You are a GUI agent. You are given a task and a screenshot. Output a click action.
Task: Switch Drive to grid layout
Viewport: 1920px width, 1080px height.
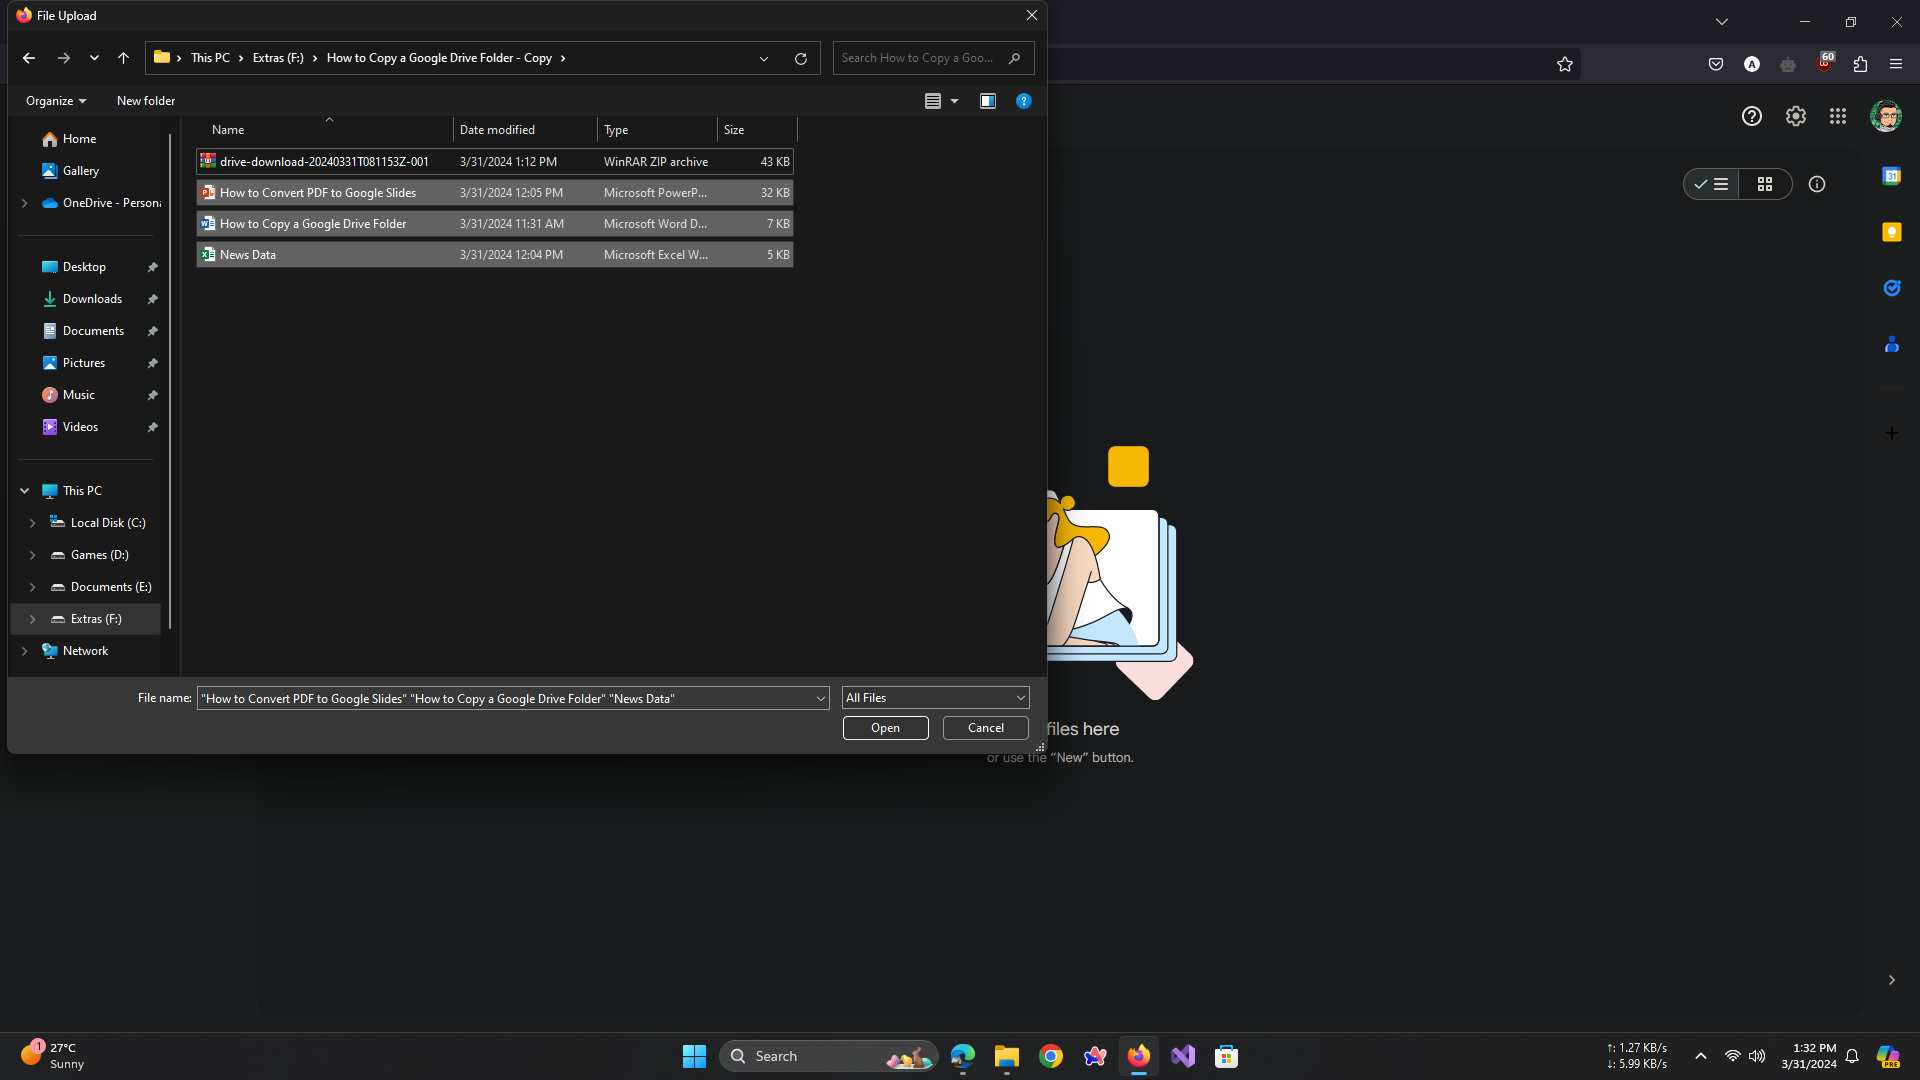[x=1765, y=184]
